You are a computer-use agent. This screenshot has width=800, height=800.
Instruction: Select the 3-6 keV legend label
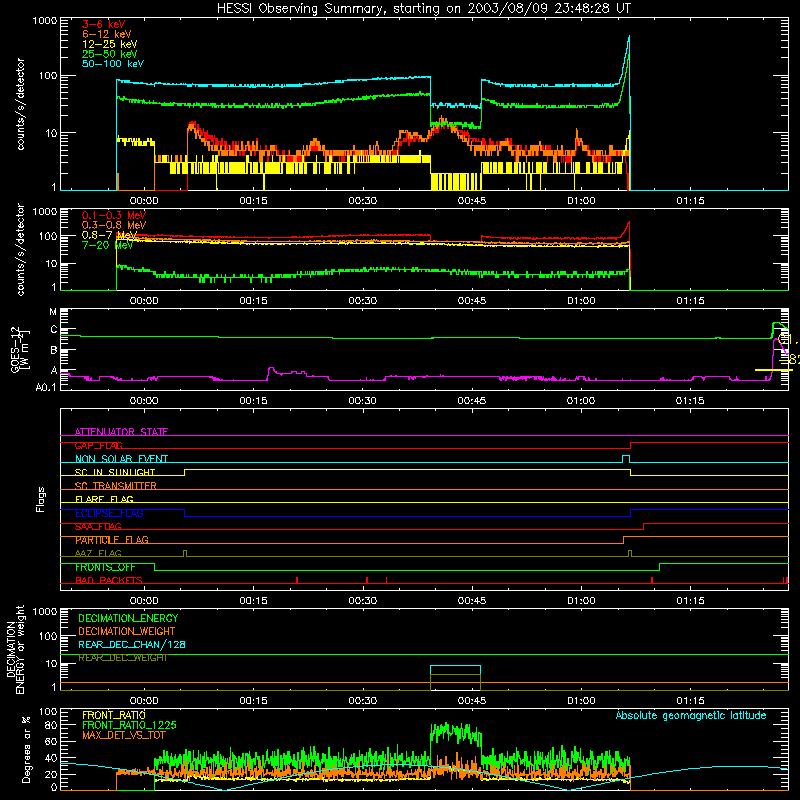click(x=103, y=24)
